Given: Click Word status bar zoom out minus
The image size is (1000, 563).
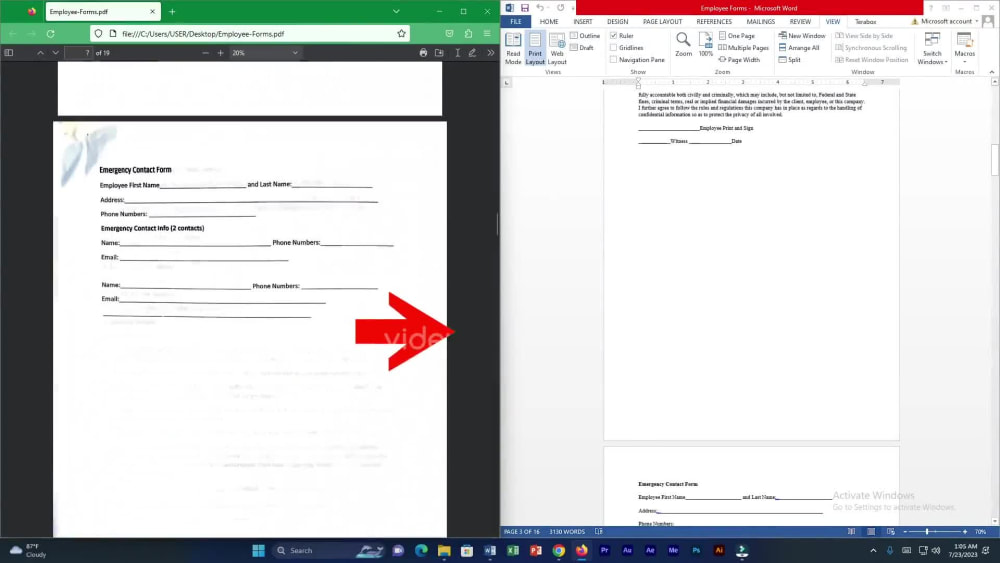Looking at the screenshot, I should (x=905, y=532).
